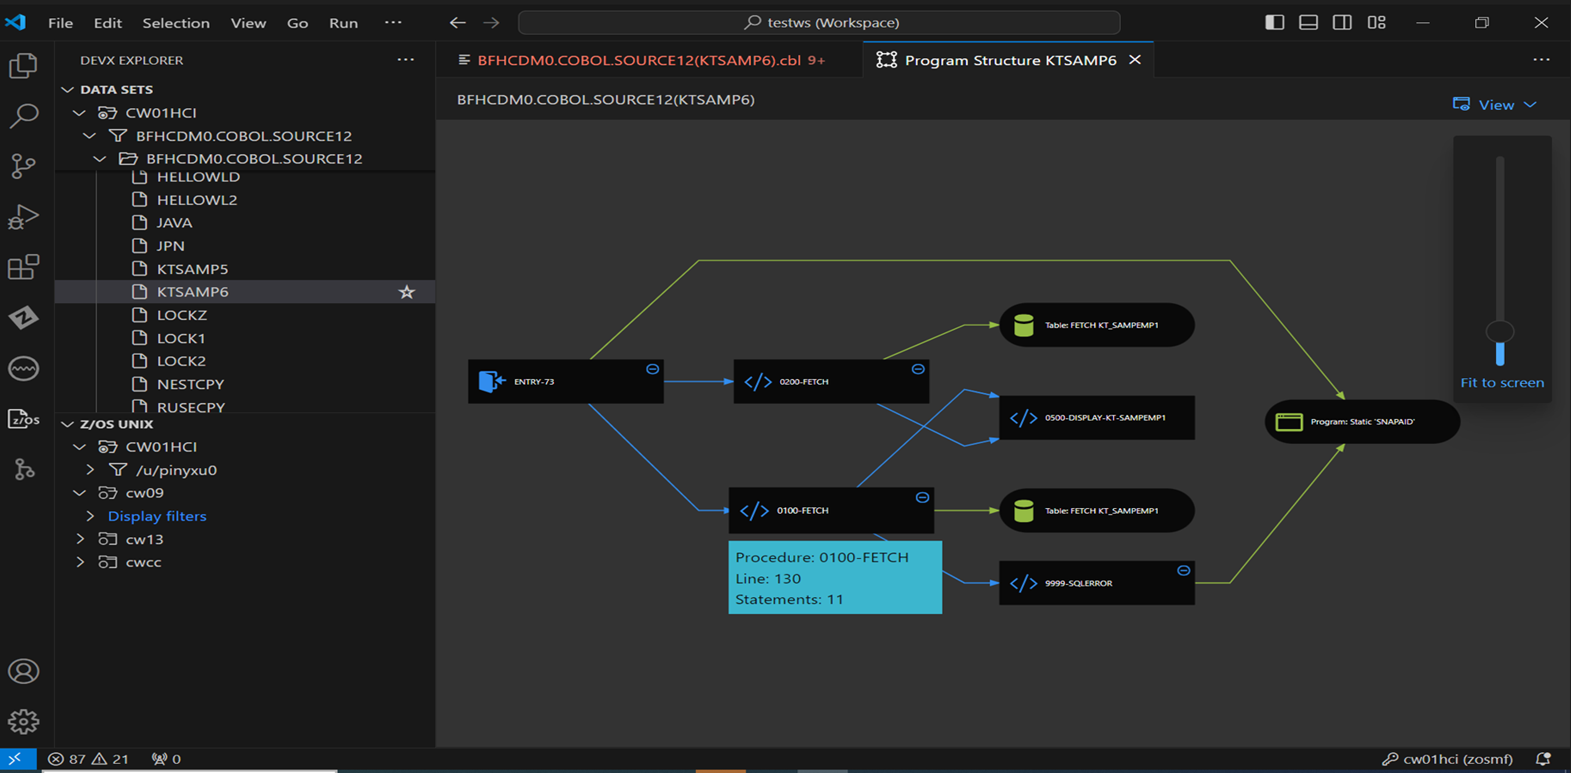Open editor more actions ellipsis
This screenshot has width=1571, height=773.
1542,60
